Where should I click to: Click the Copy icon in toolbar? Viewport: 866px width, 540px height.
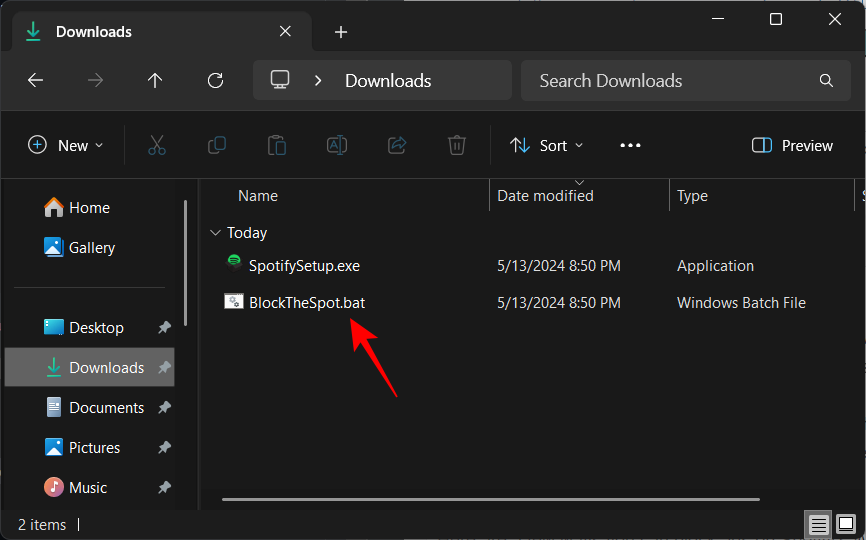point(216,146)
